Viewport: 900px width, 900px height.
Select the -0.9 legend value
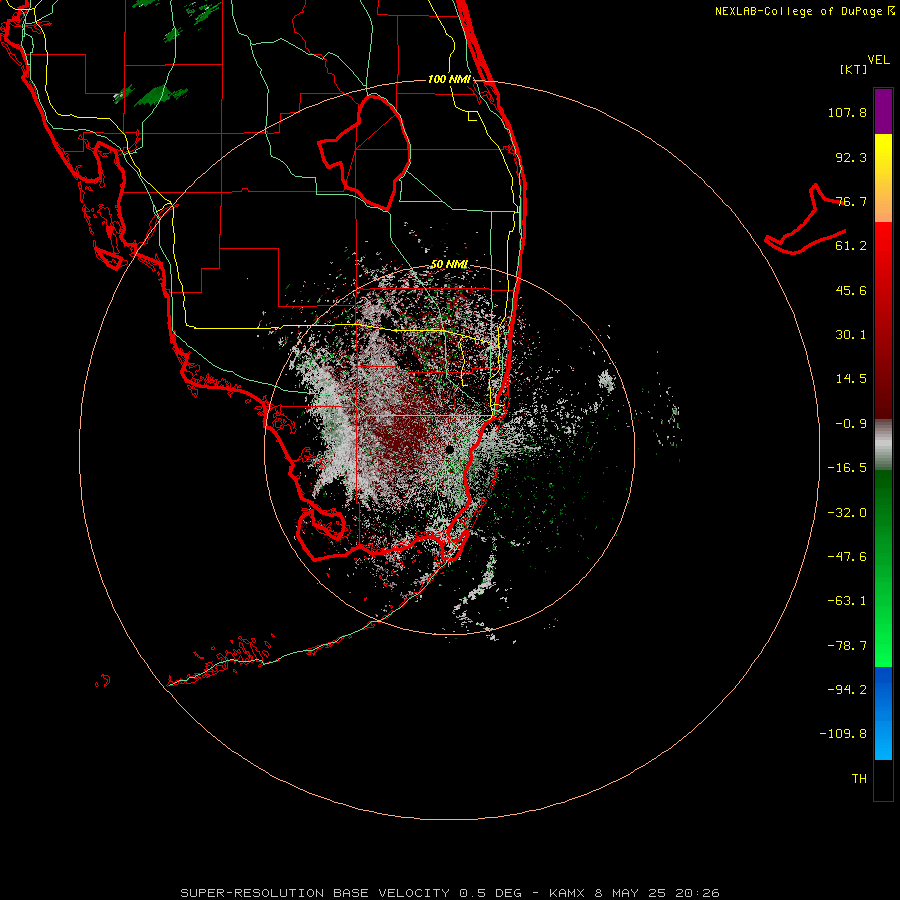851,424
